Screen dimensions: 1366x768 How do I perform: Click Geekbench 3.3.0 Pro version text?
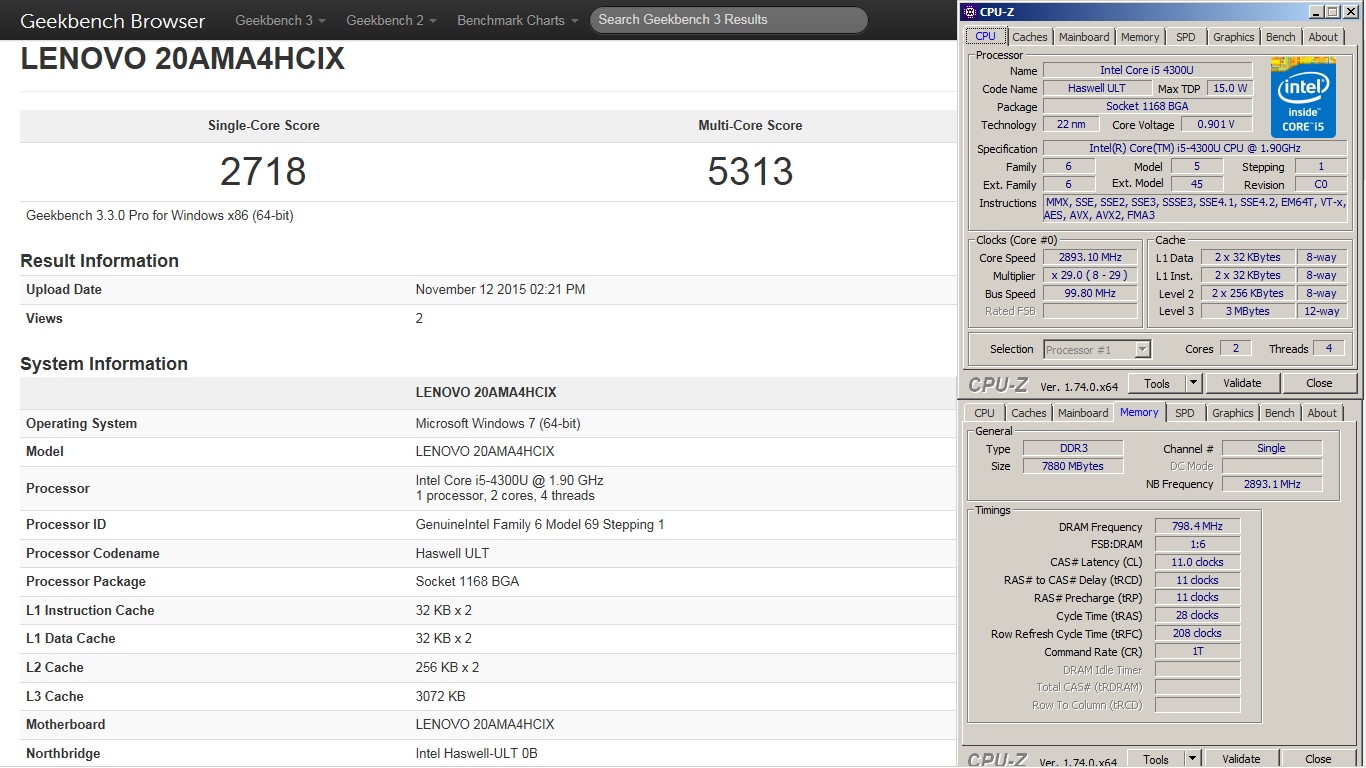coord(160,216)
